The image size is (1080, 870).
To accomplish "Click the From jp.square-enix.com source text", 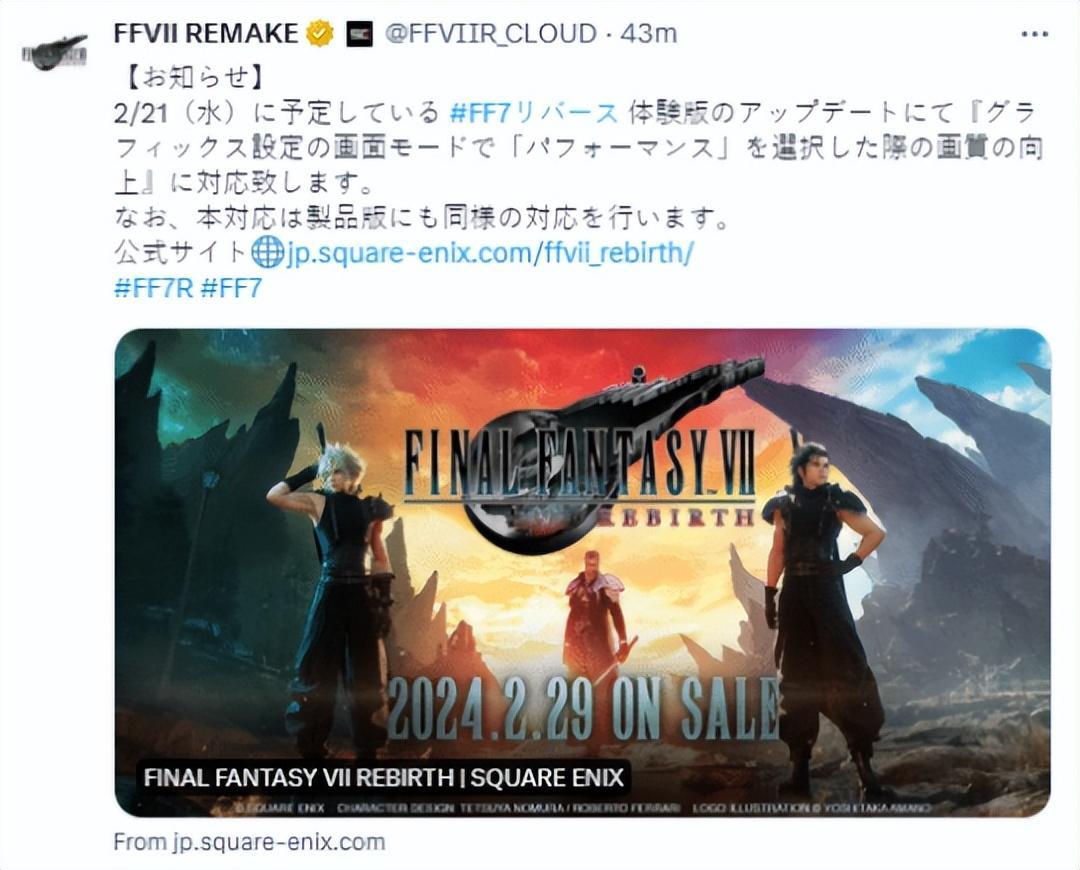I will click(x=249, y=842).
